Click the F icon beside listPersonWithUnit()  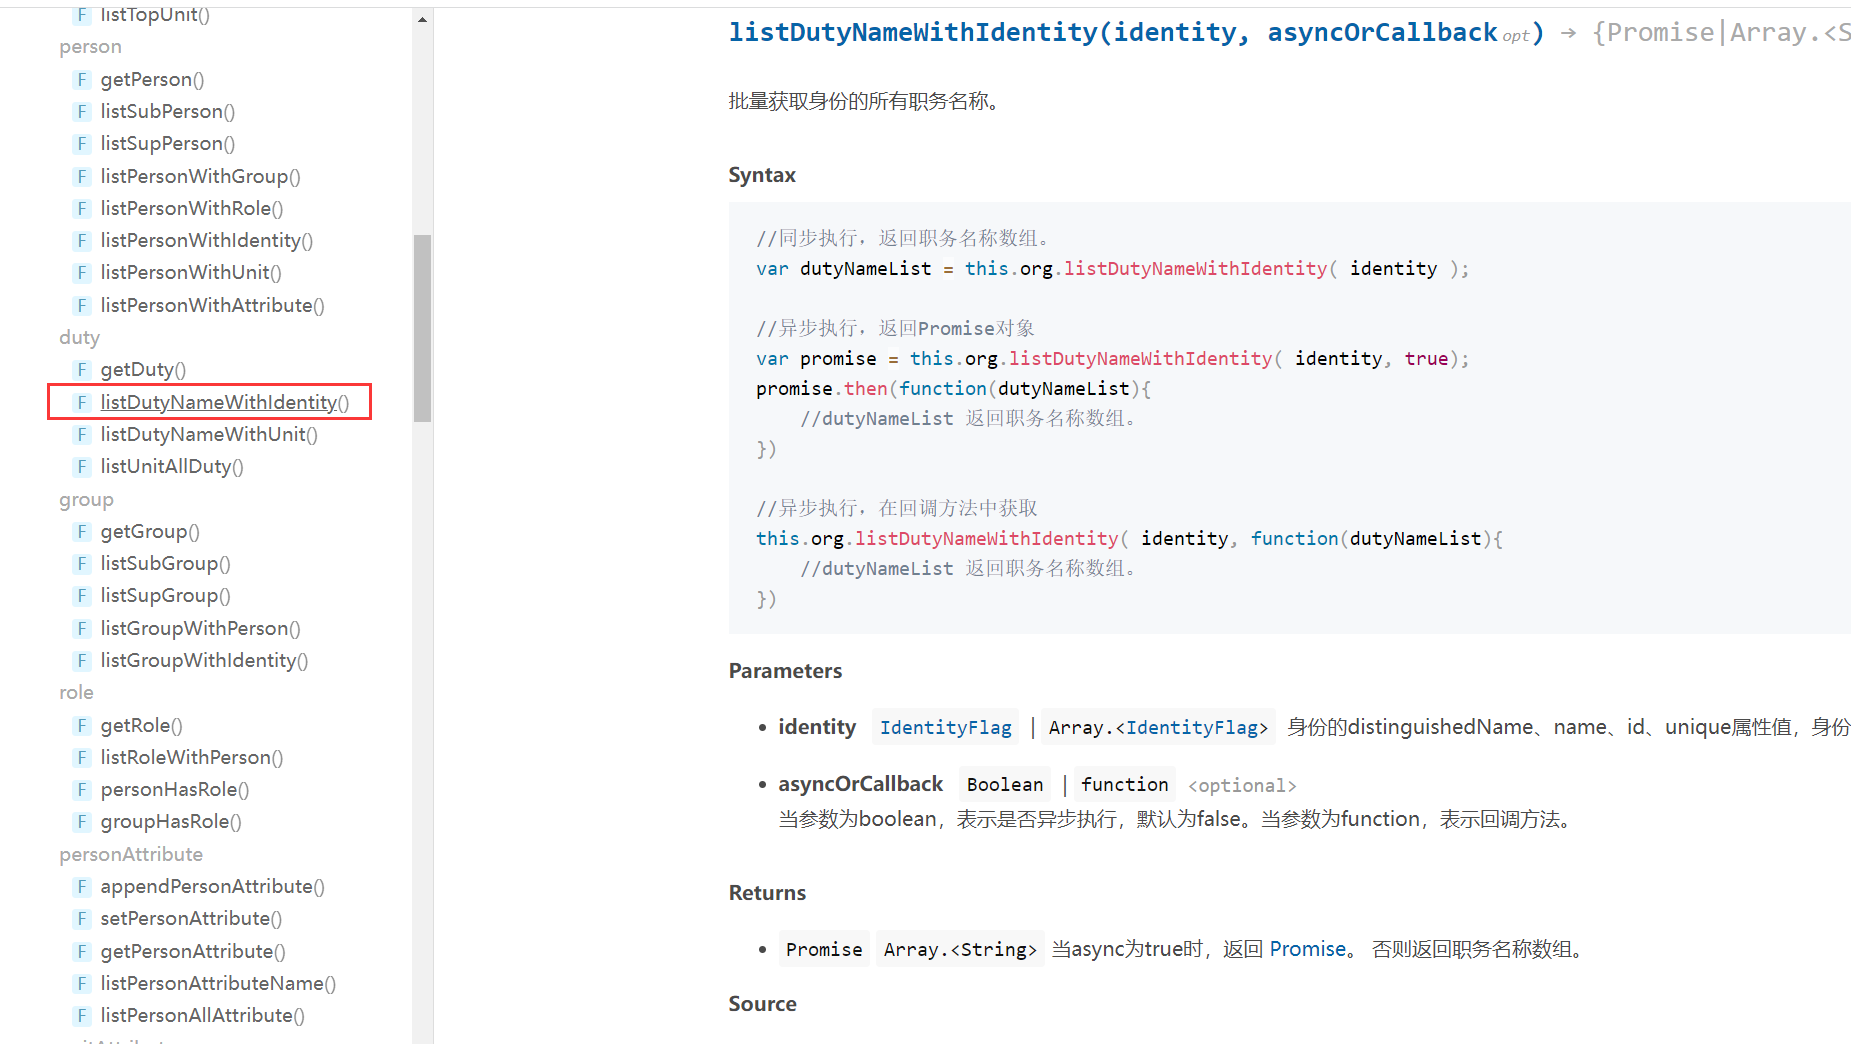click(82, 273)
